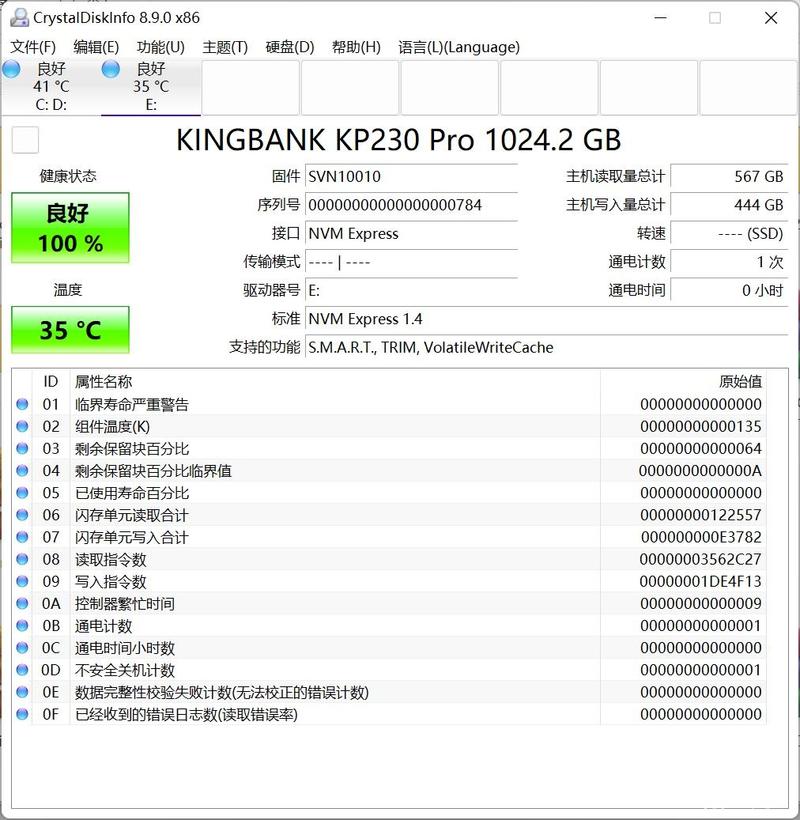This screenshot has width=800, height=820.
Task: Click raw value 00000000000064 for 剩余保留块百分比
Action: pyautogui.click(x=701, y=449)
